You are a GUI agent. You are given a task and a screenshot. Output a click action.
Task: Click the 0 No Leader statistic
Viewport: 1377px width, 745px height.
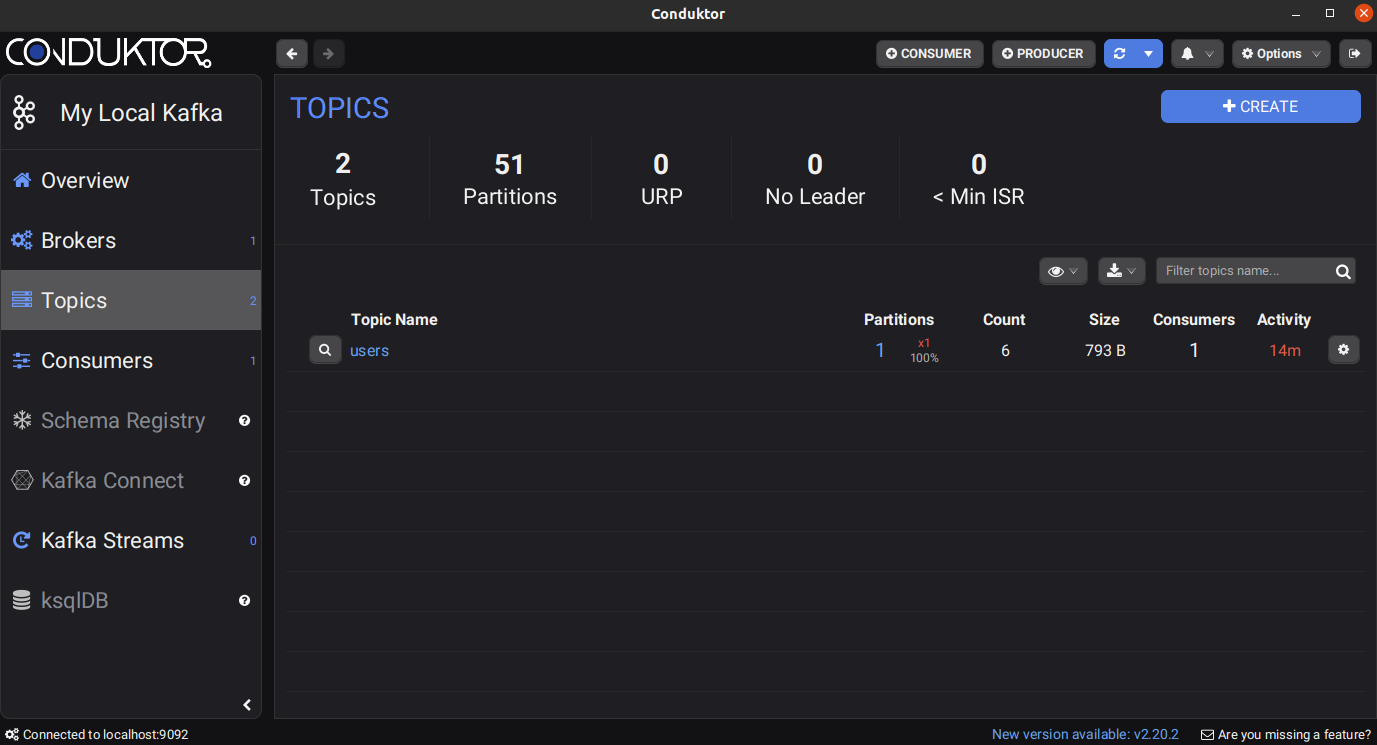coord(815,180)
